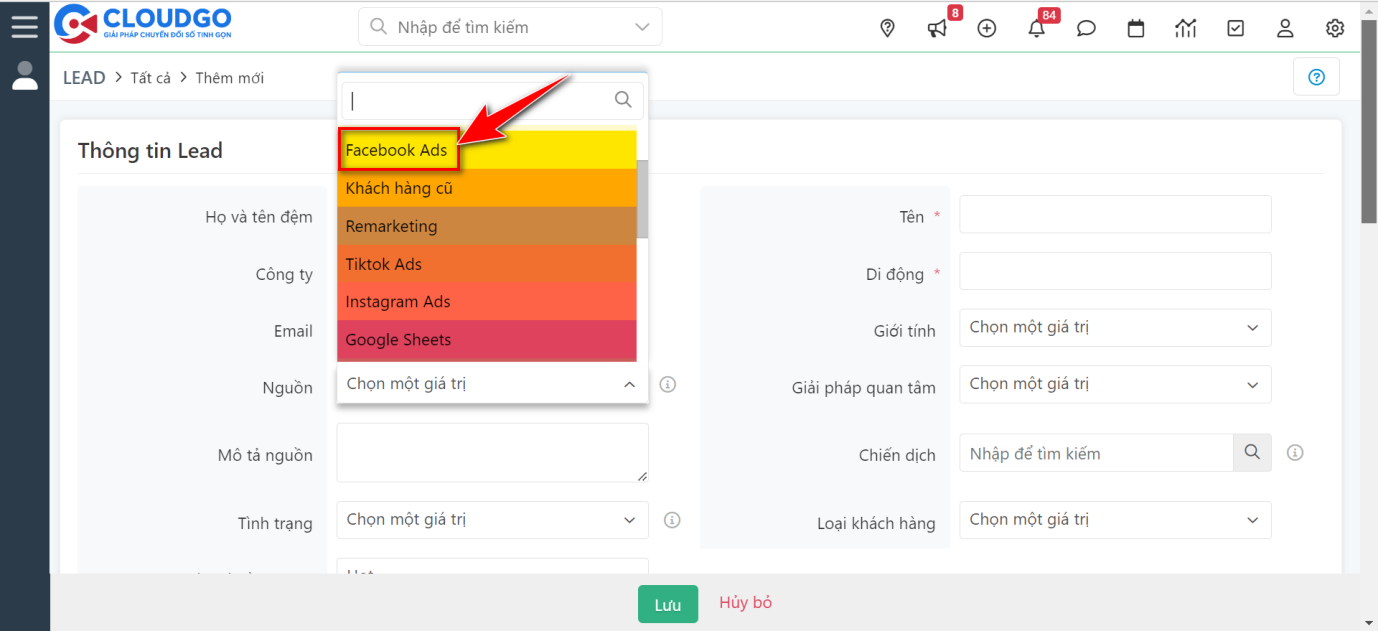Click the quick-create plus icon
This screenshot has width=1378, height=631.
[x=987, y=28]
